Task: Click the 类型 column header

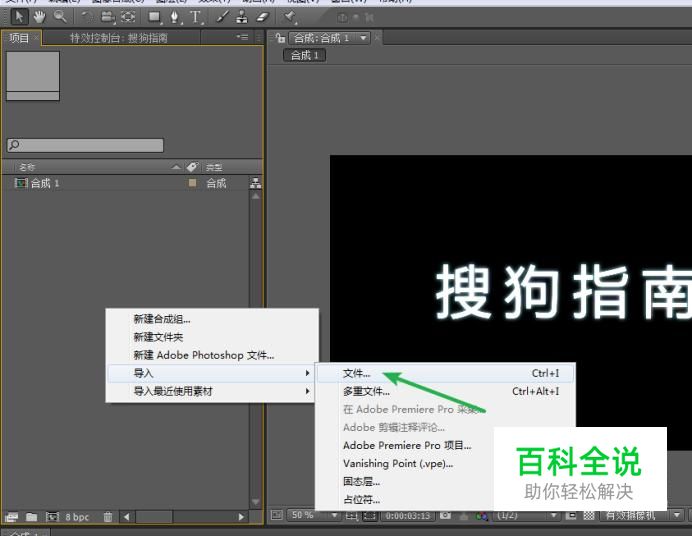Action: [x=214, y=167]
